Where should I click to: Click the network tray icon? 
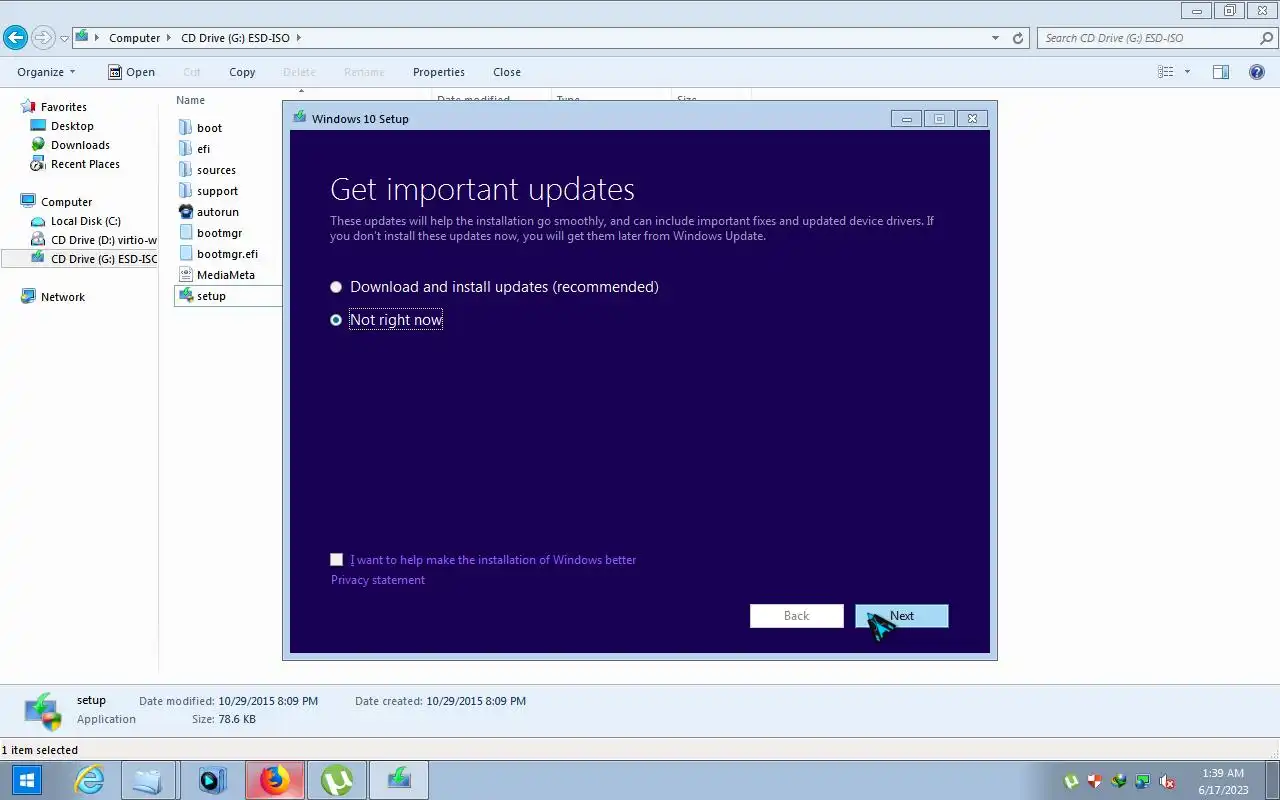[1143, 781]
